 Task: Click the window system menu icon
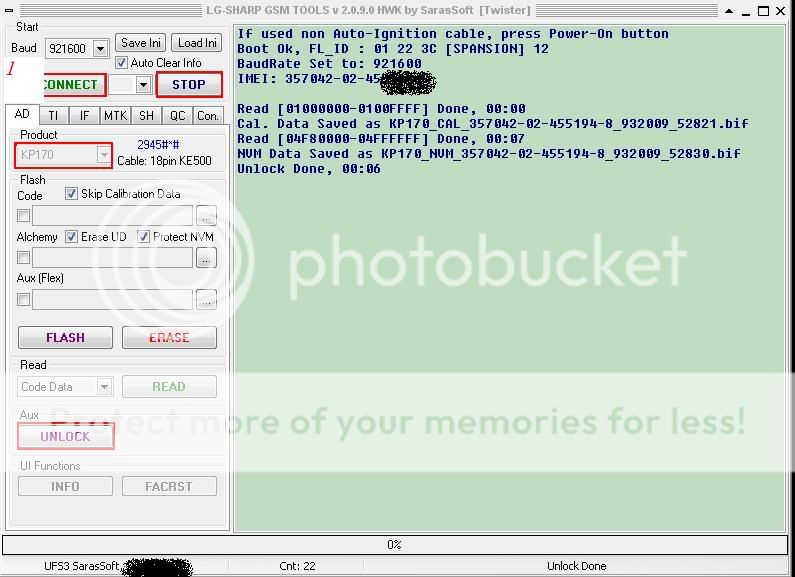coord(9,10)
